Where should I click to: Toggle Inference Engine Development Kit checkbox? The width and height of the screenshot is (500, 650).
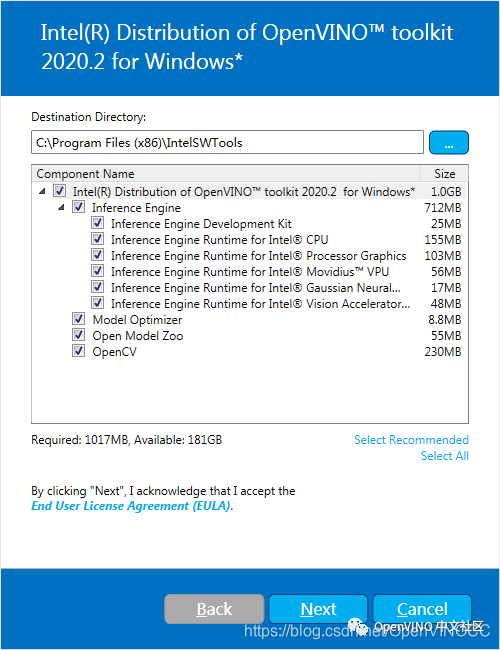click(x=98, y=223)
